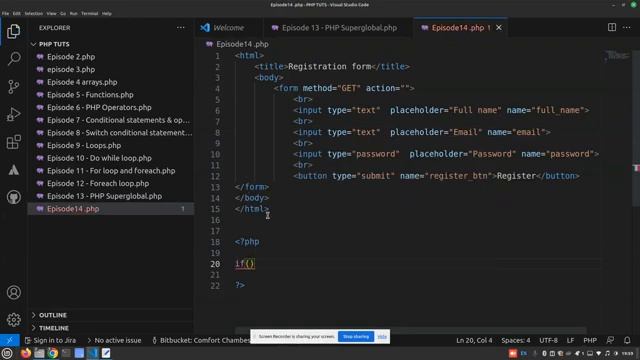This screenshot has width=640, height=360.
Task: Open the Selection menu
Action: point(33,13)
